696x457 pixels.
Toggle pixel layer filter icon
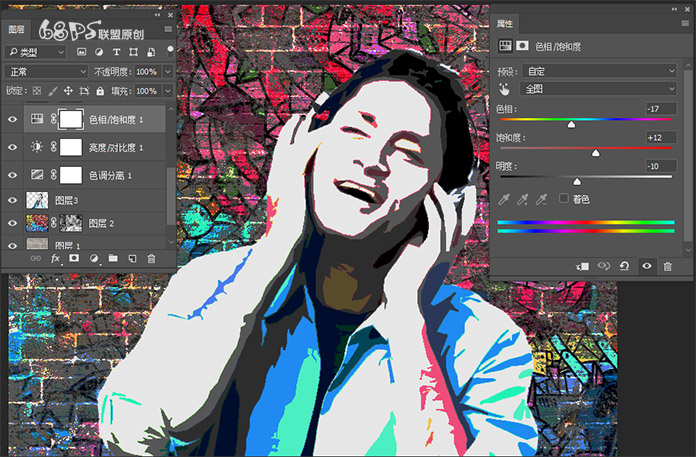point(81,52)
